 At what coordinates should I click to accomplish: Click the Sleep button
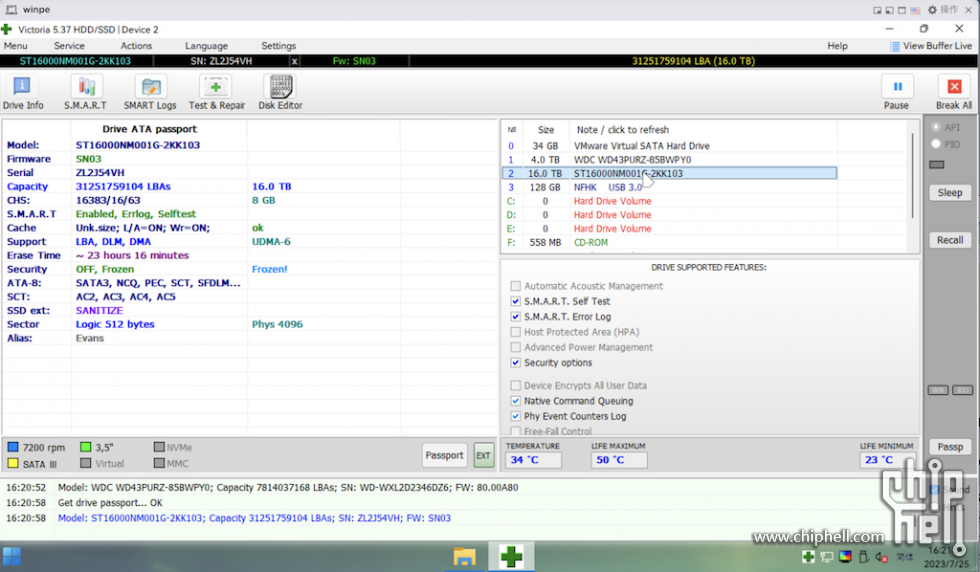[949, 193]
